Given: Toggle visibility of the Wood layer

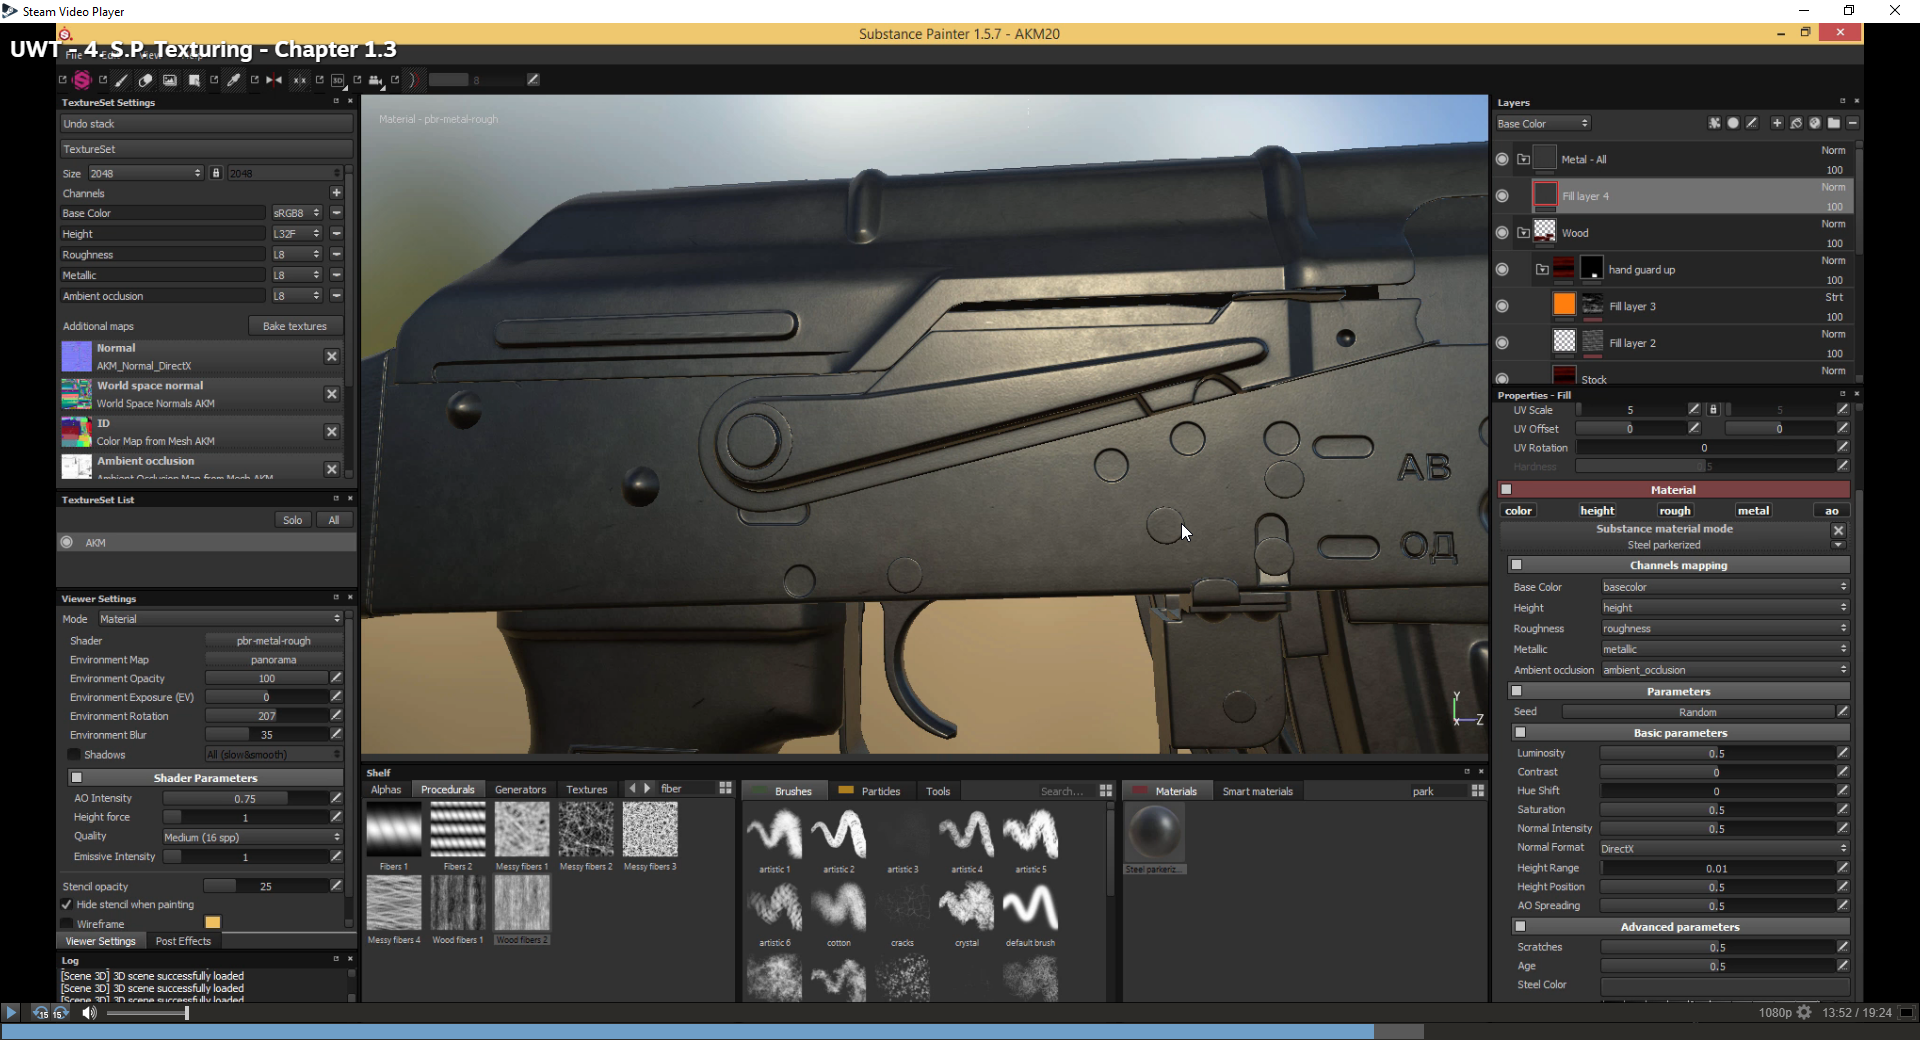Looking at the screenshot, I should point(1502,231).
